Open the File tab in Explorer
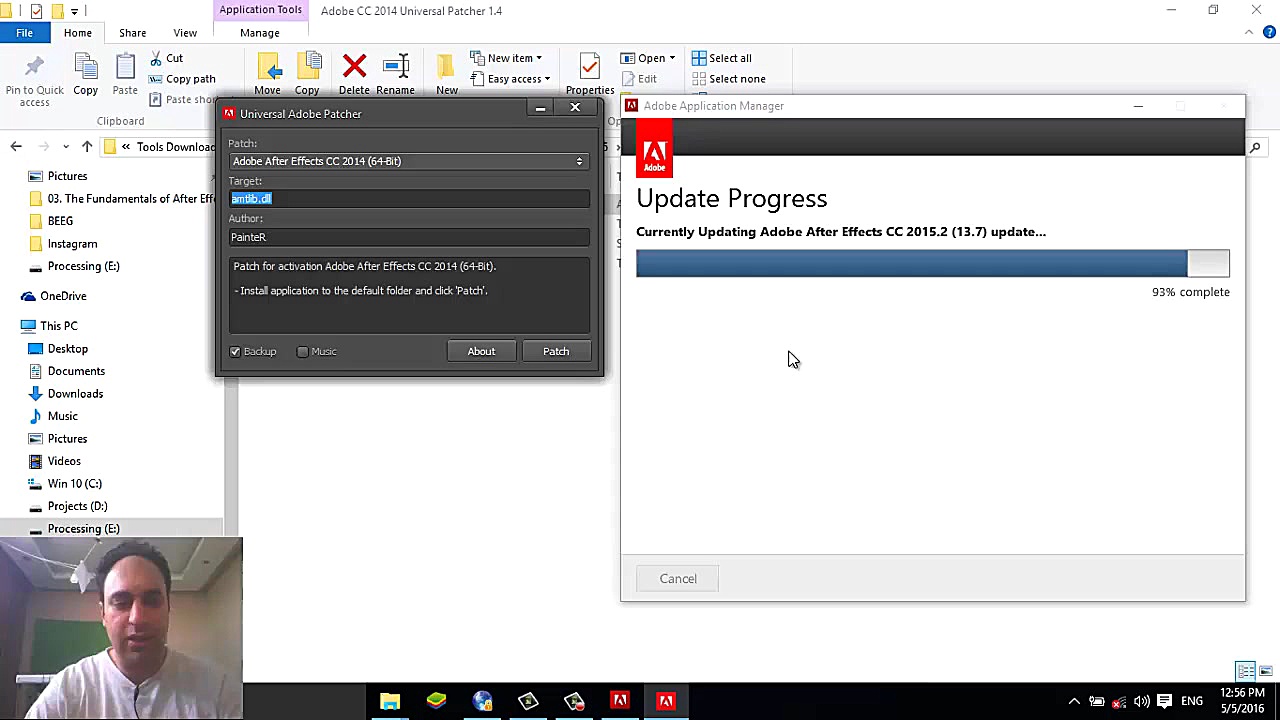The width and height of the screenshot is (1280, 720). 24,33
